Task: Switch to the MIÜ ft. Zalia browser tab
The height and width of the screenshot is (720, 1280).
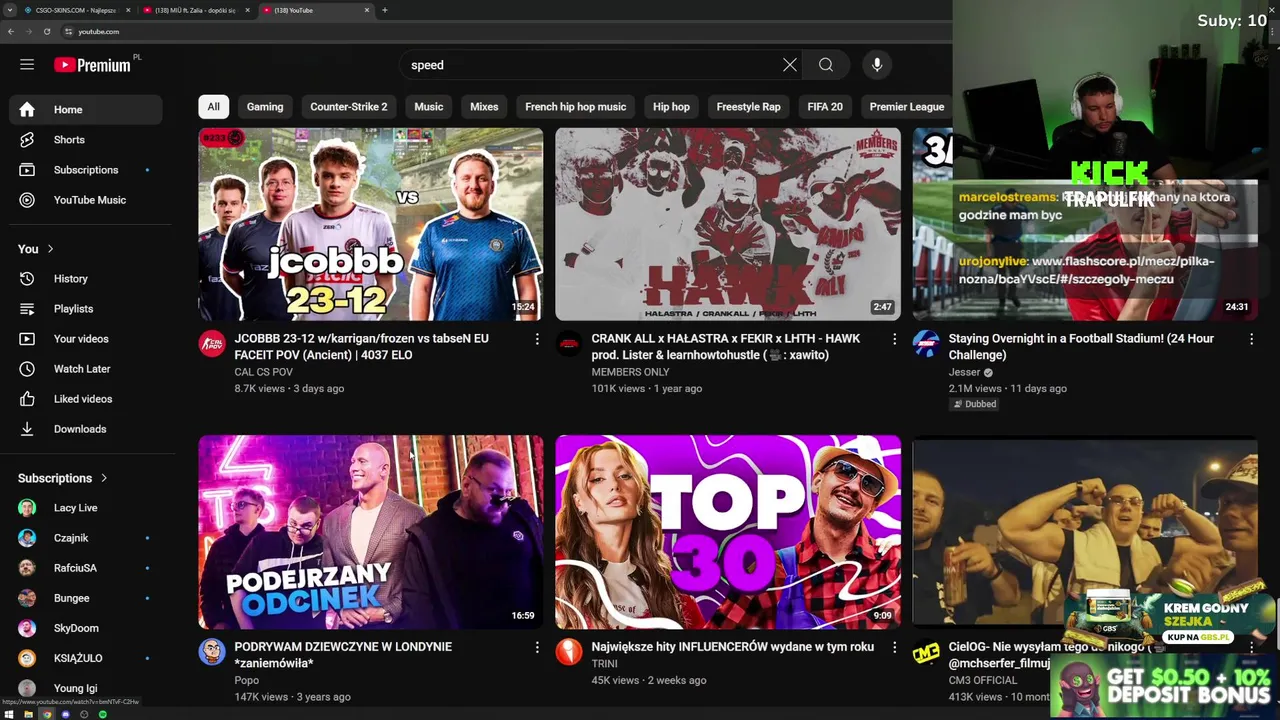Action: (x=197, y=10)
